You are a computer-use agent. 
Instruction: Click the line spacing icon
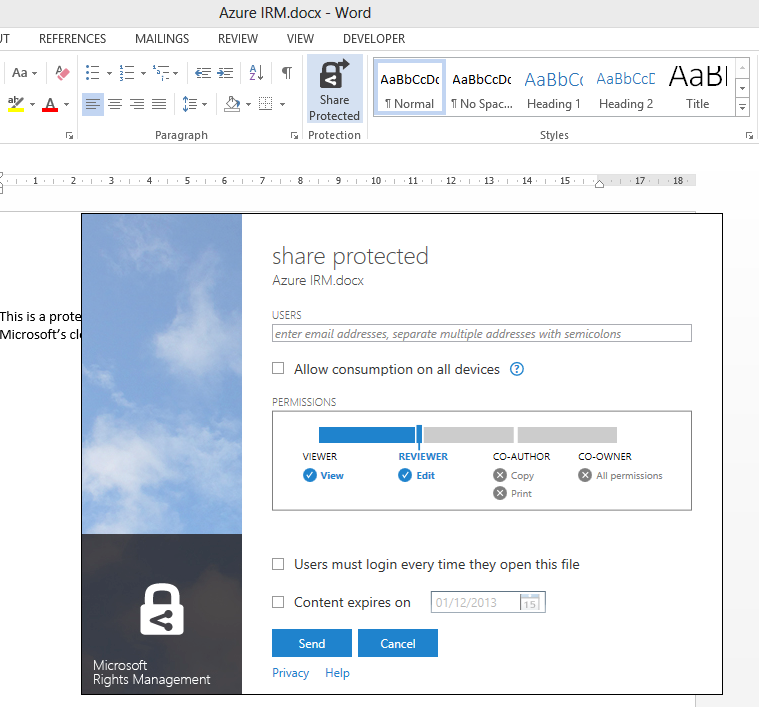point(190,104)
